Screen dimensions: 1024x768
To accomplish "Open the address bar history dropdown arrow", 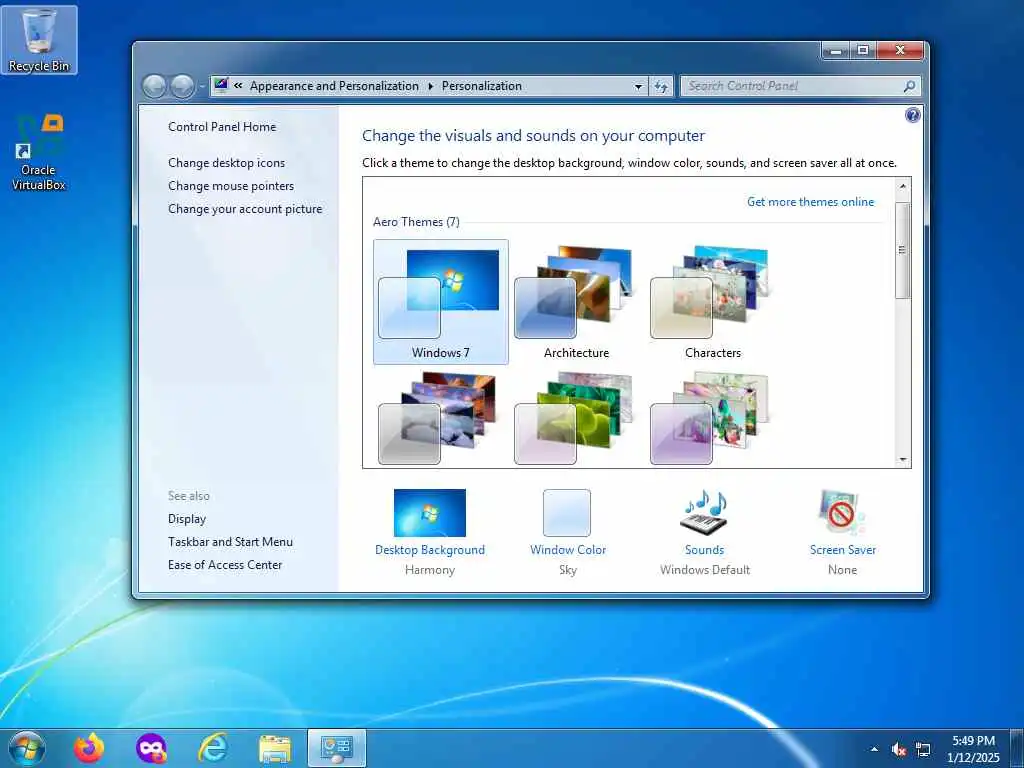I will click(x=638, y=86).
